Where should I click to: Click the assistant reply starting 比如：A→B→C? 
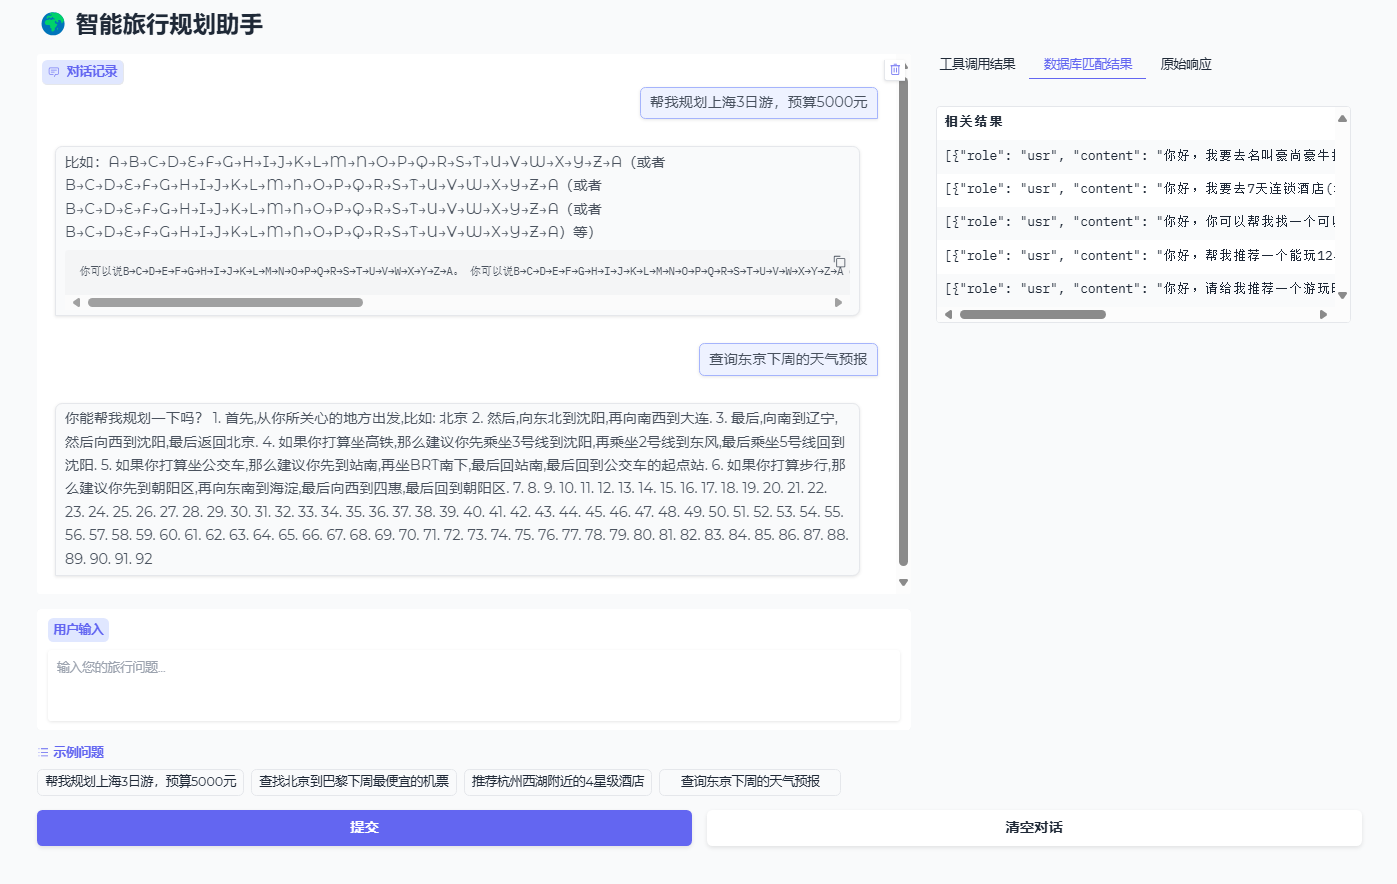click(x=457, y=231)
